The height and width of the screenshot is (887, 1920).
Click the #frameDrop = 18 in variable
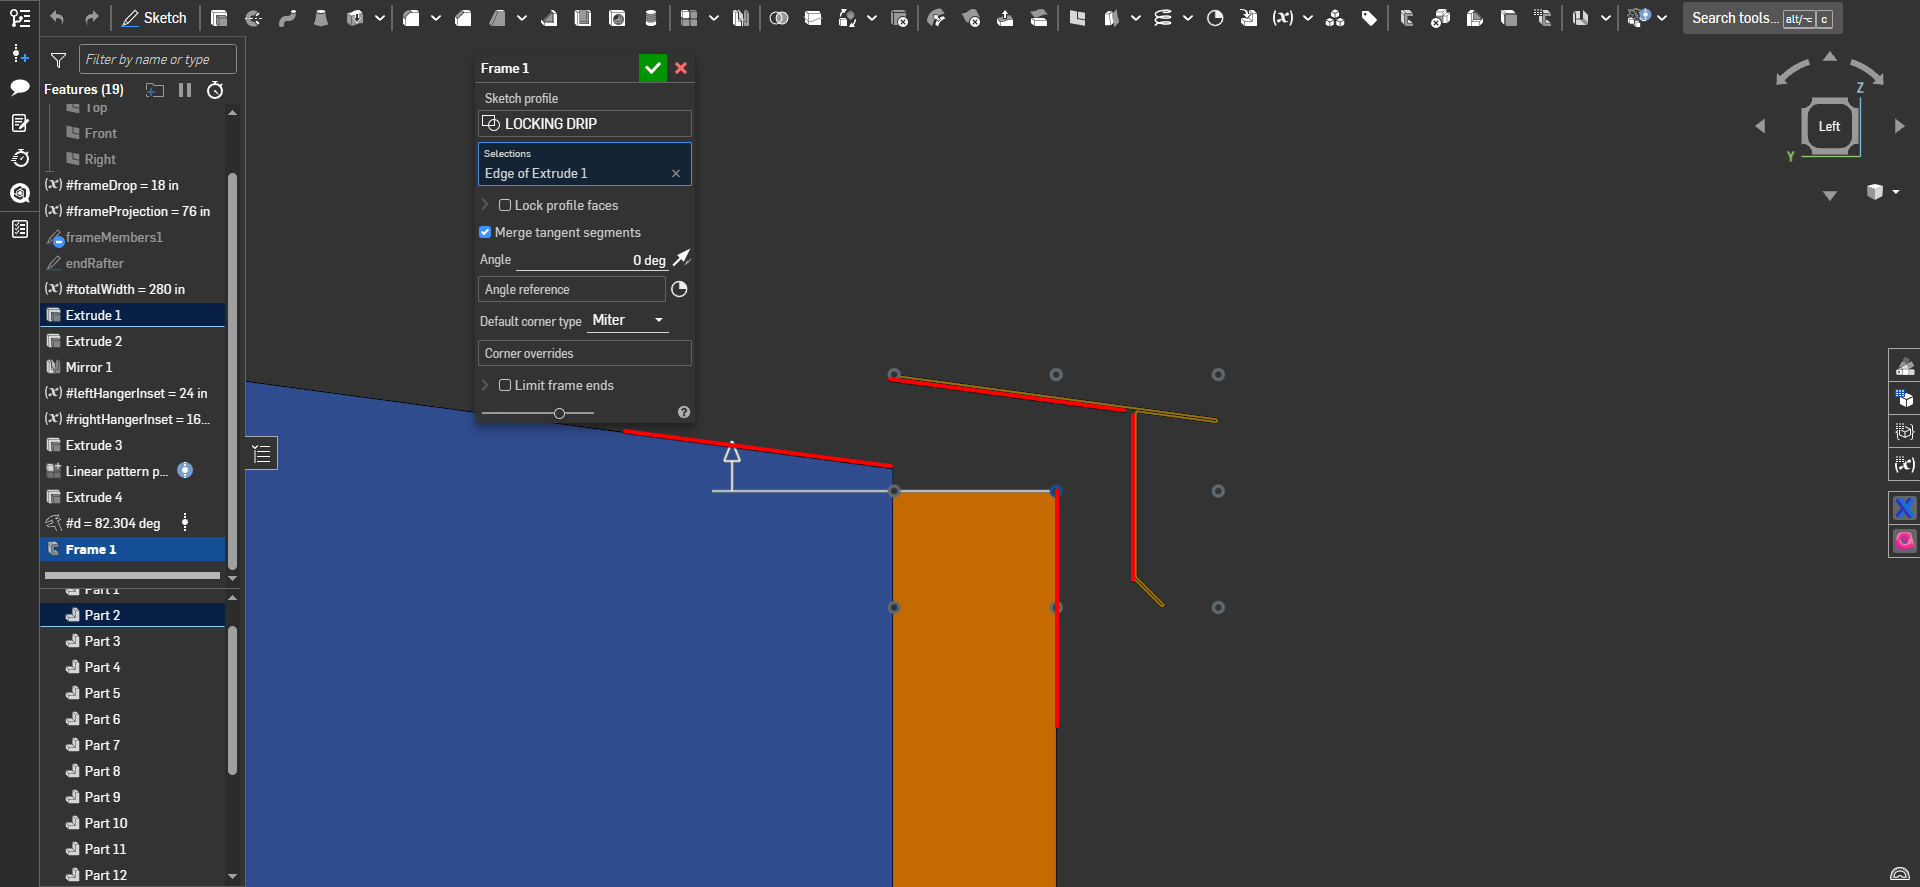[133, 185]
